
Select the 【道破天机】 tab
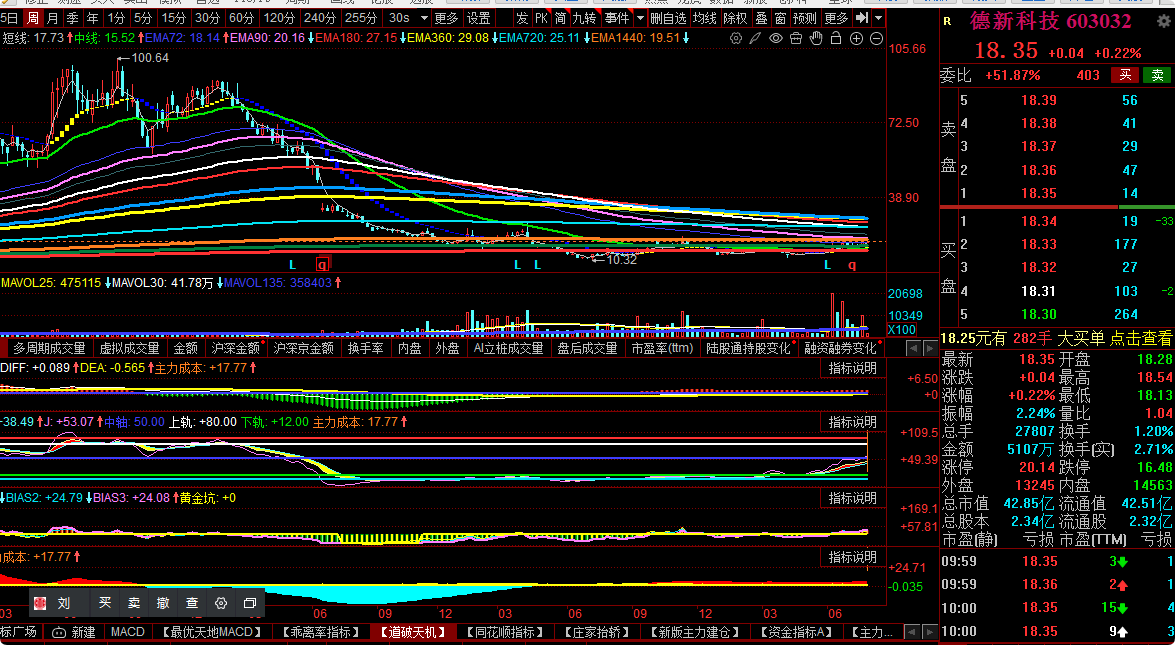tap(412, 632)
